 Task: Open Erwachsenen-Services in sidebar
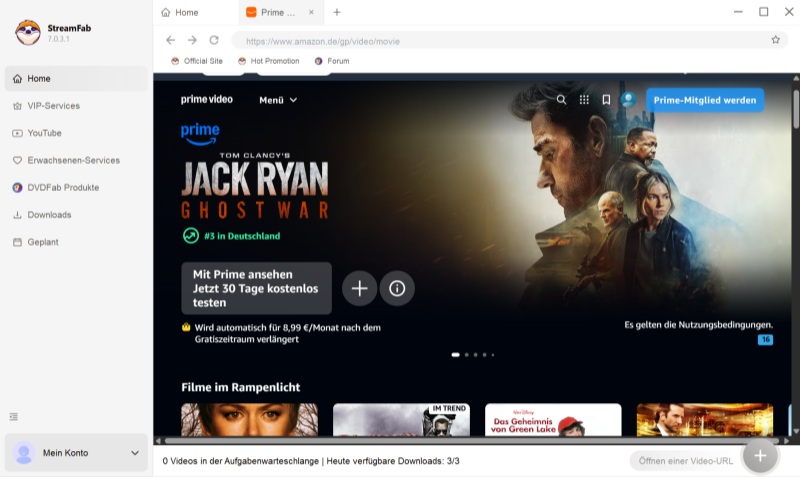point(76,160)
